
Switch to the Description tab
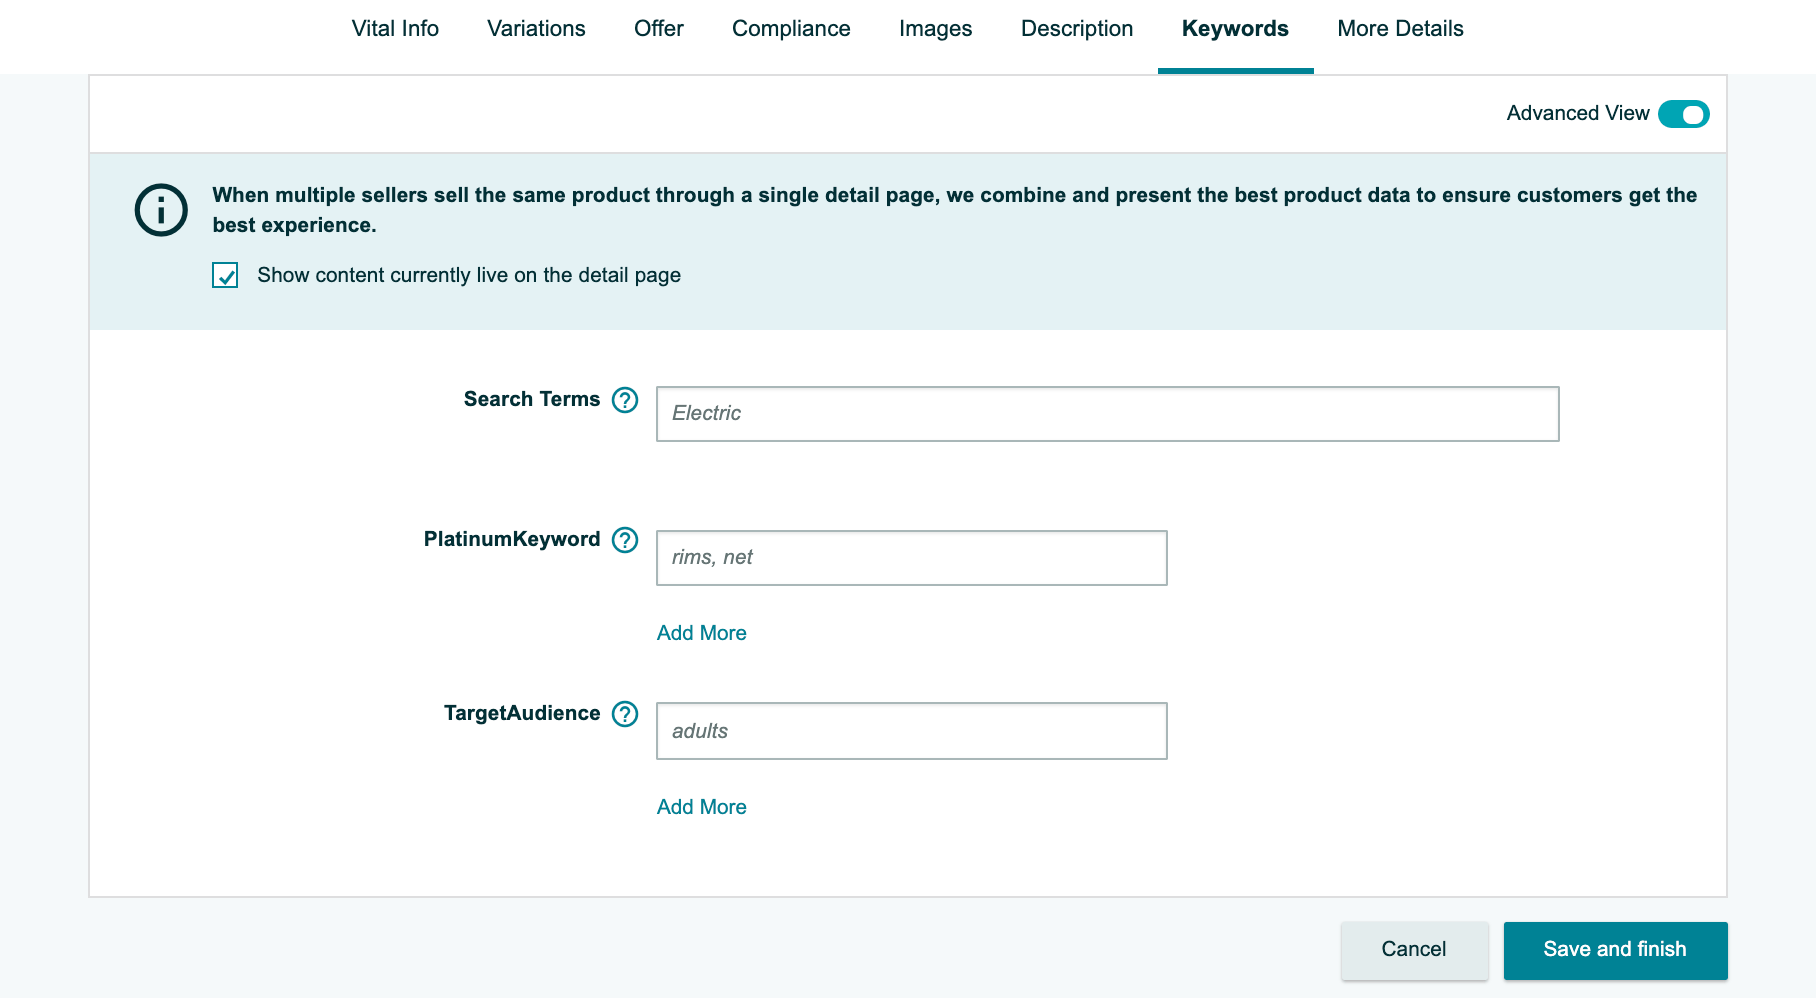tap(1077, 29)
